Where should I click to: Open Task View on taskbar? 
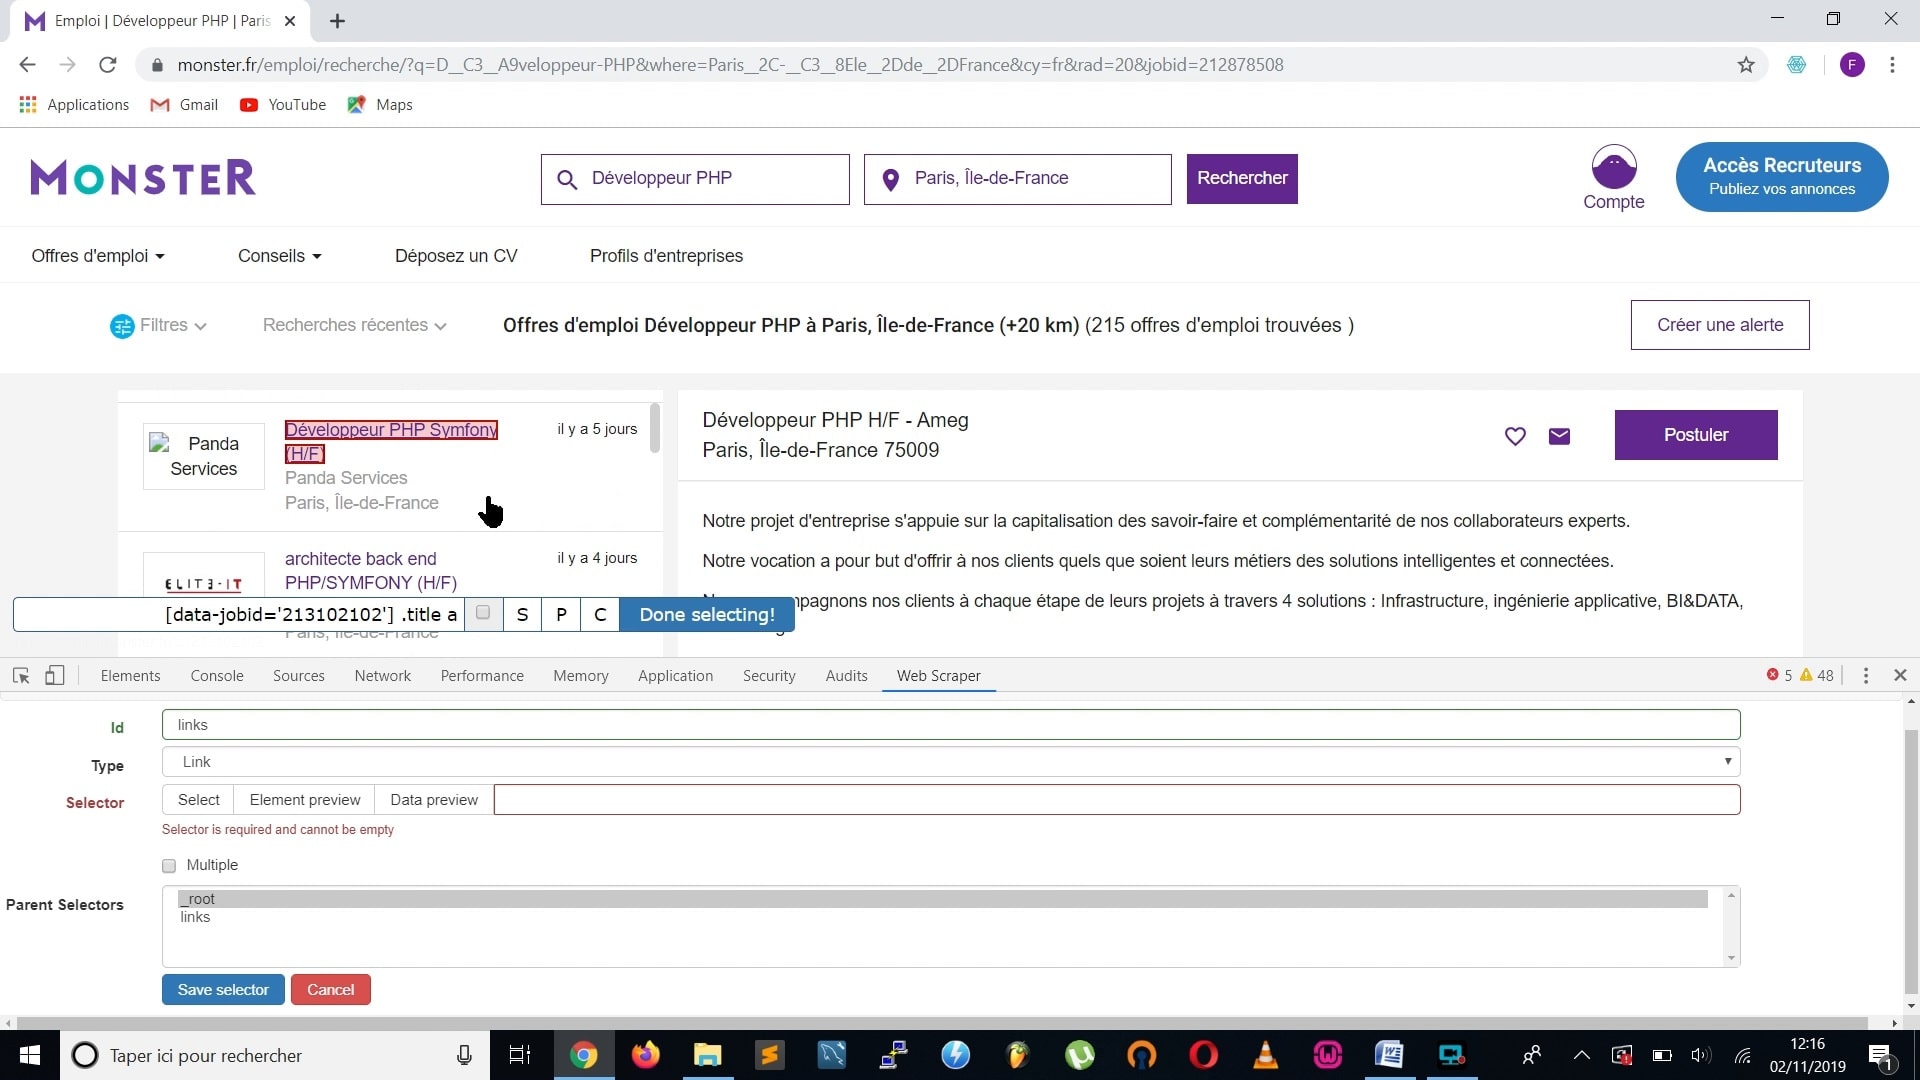pos(519,1055)
